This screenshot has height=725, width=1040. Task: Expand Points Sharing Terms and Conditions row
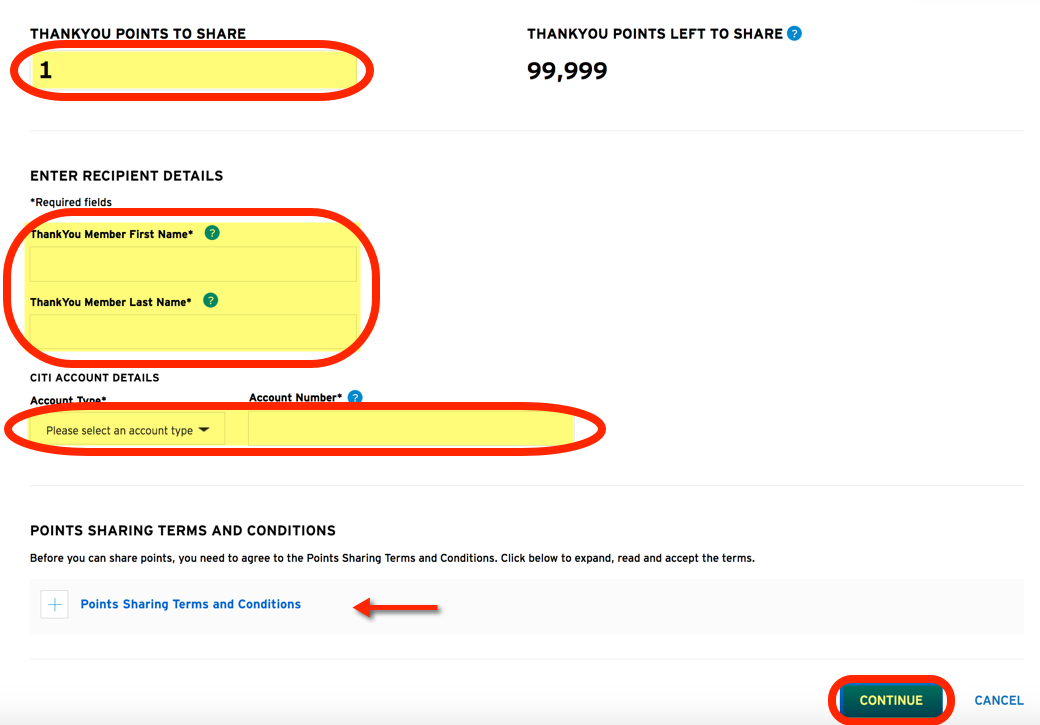(526, 605)
